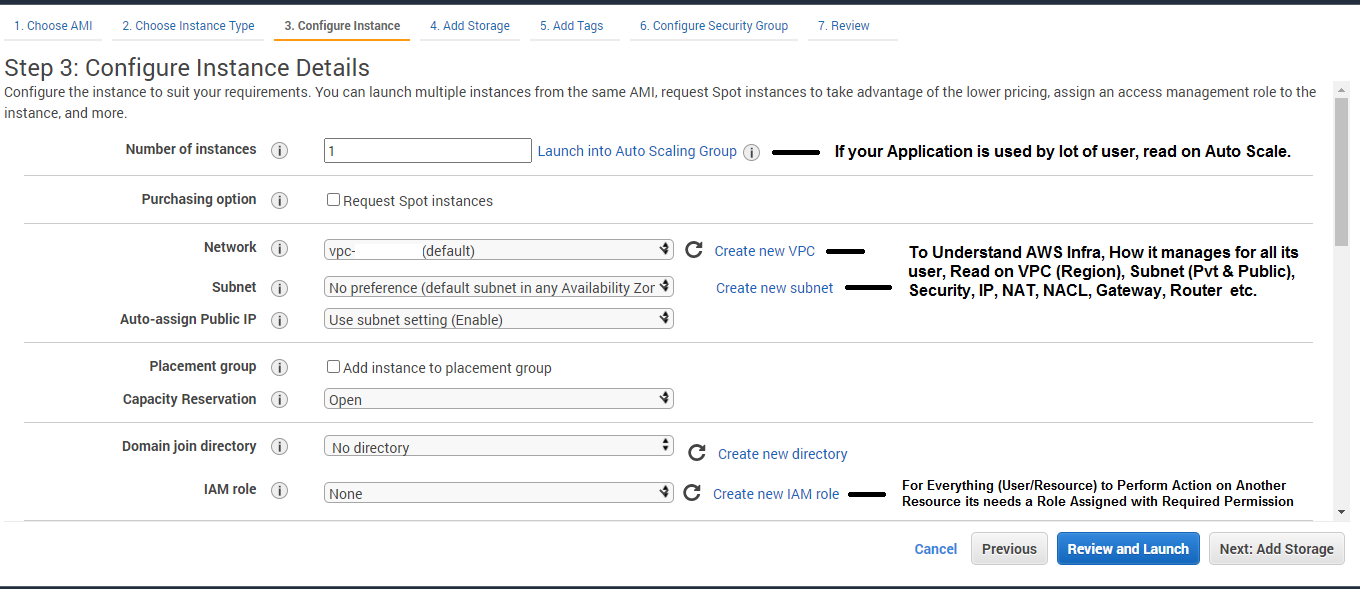Screen dimensions: 1360x589
Task: Click info icon next to Purchasing option
Action: 280,200
